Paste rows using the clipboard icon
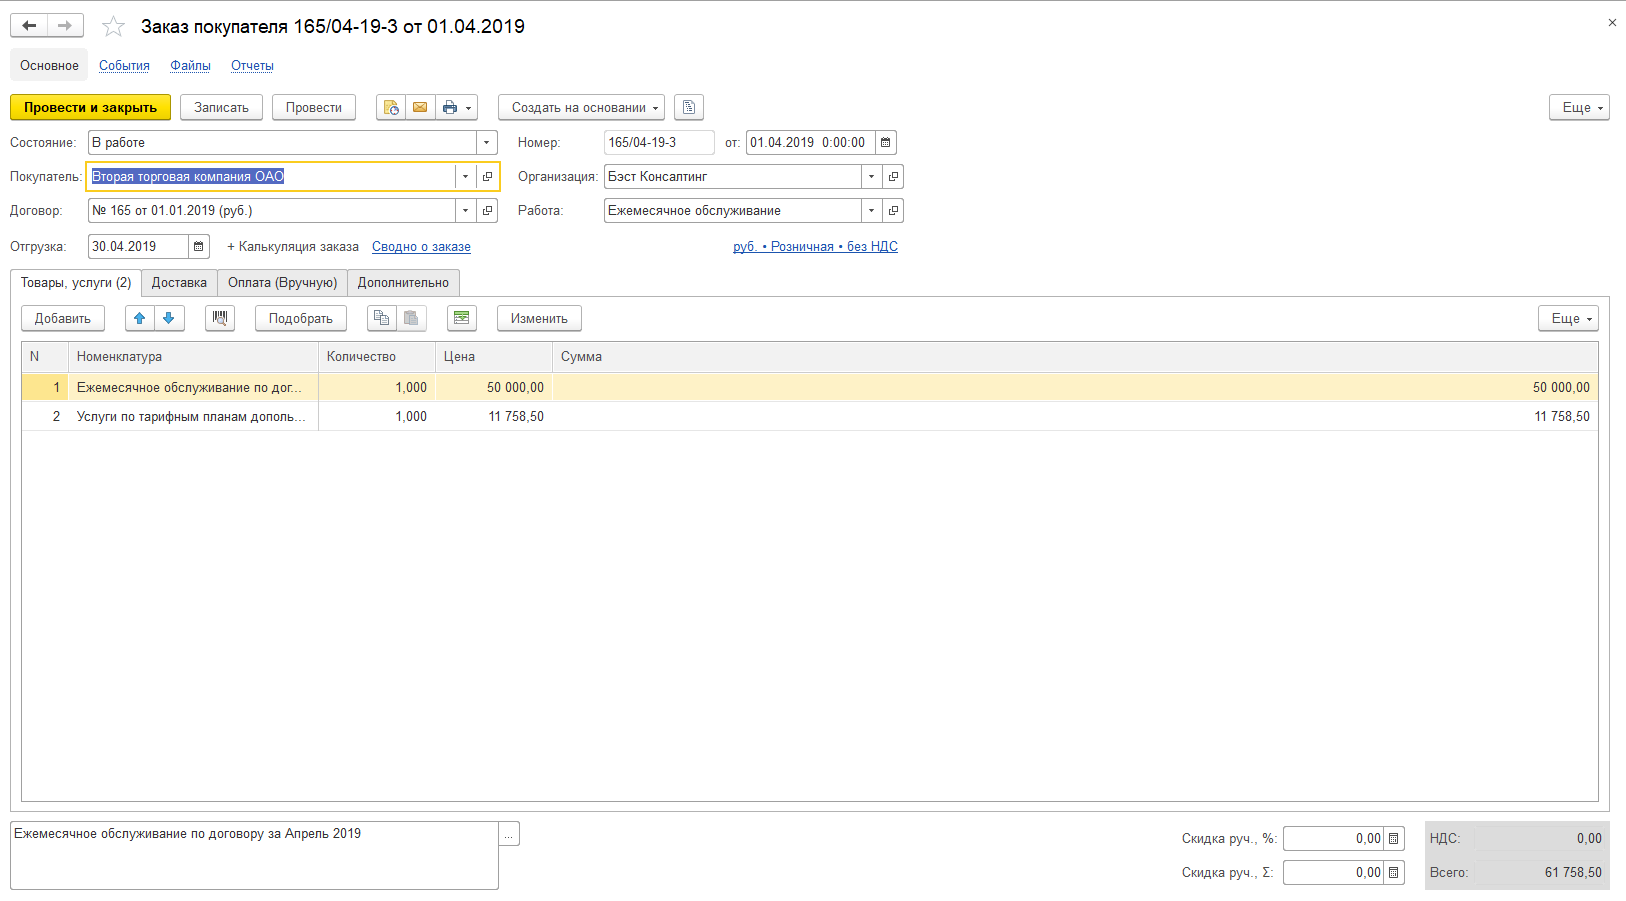This screenshot has width=1626, height=901. pyautogui.click(x=411, y=318)
